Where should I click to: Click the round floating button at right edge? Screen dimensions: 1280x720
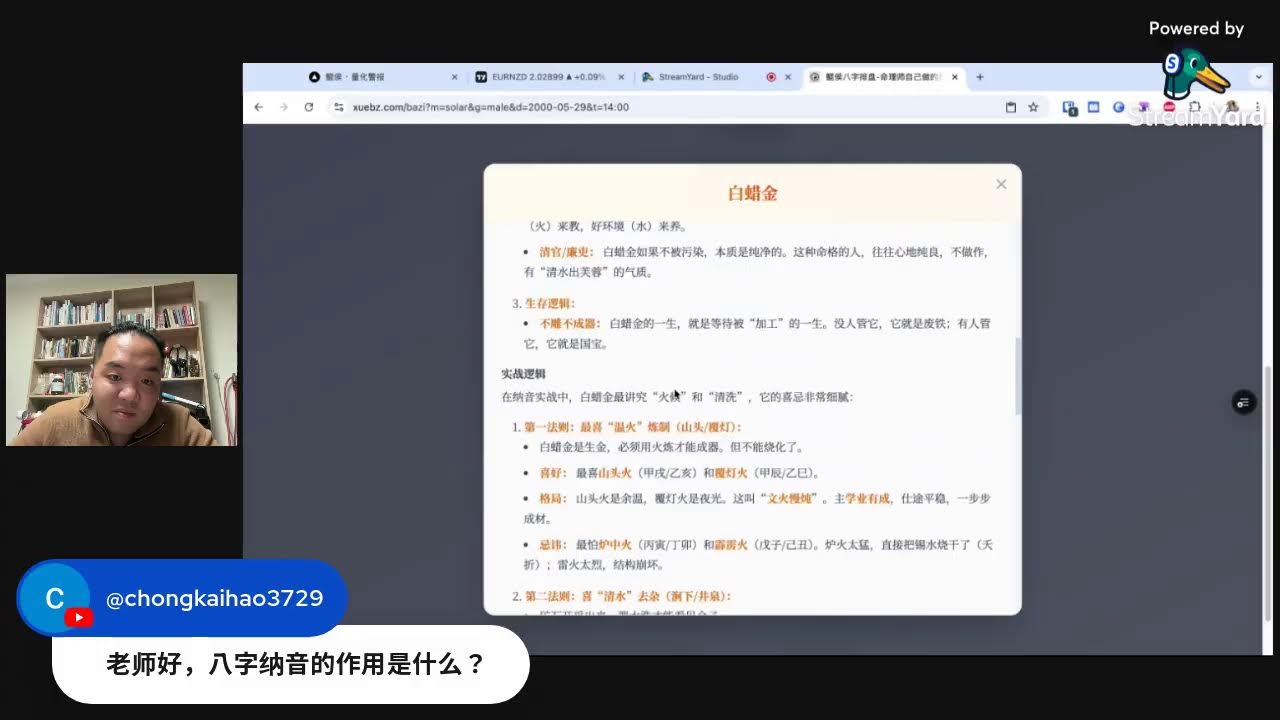[1243, 402]
